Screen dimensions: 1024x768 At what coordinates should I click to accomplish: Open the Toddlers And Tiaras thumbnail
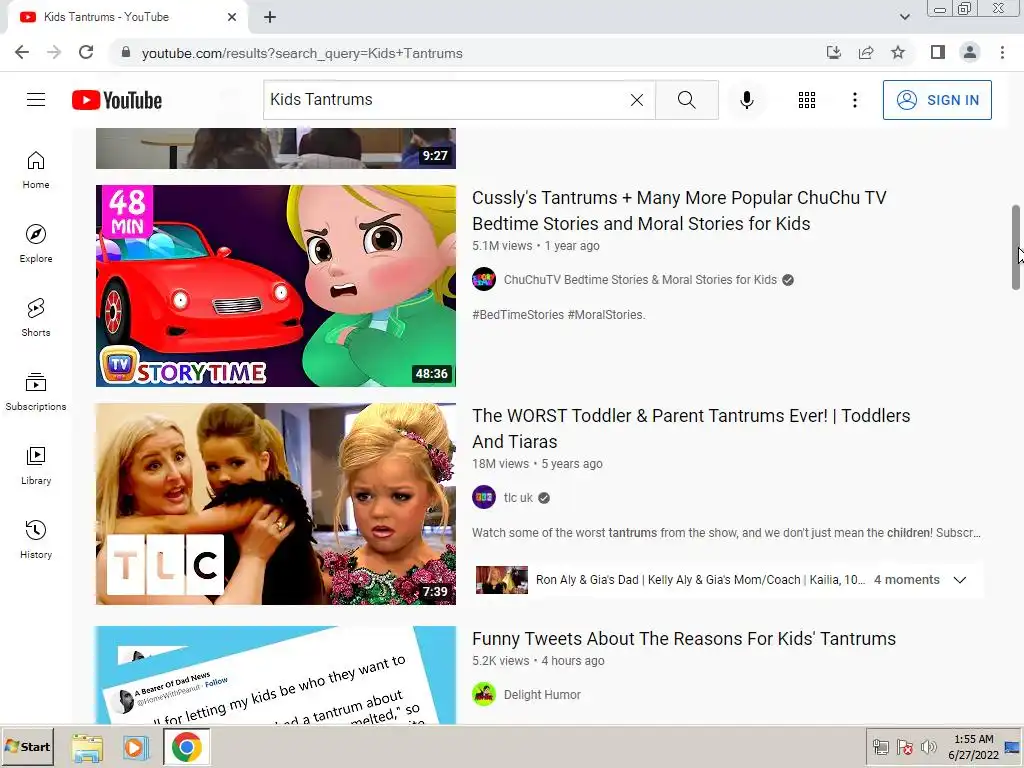(276, 504)
